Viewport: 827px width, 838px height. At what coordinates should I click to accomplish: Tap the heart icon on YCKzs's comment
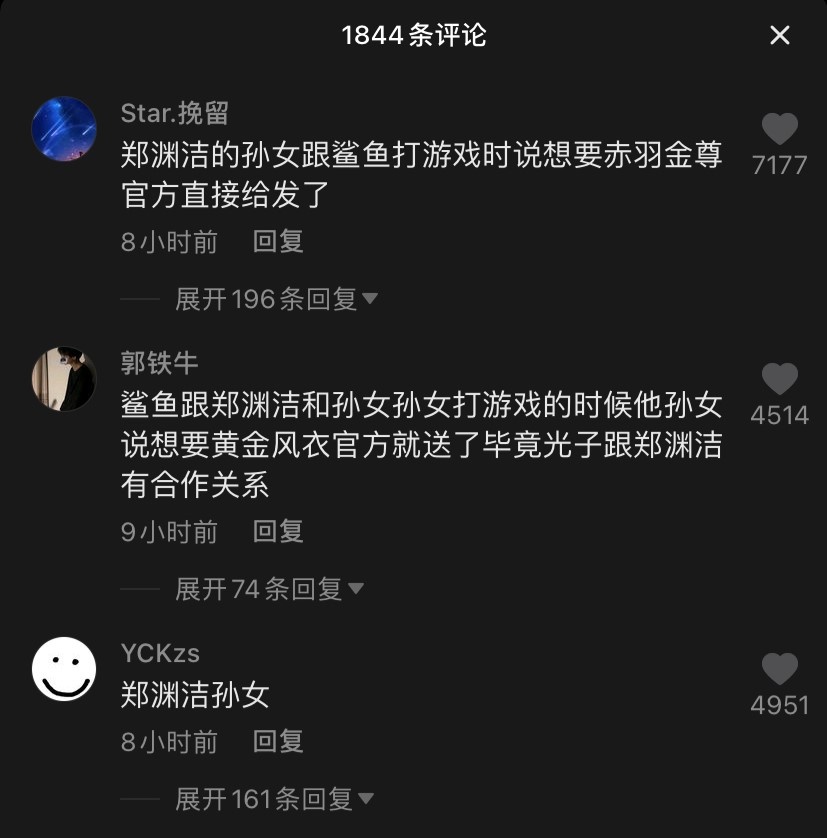[779, 669]
